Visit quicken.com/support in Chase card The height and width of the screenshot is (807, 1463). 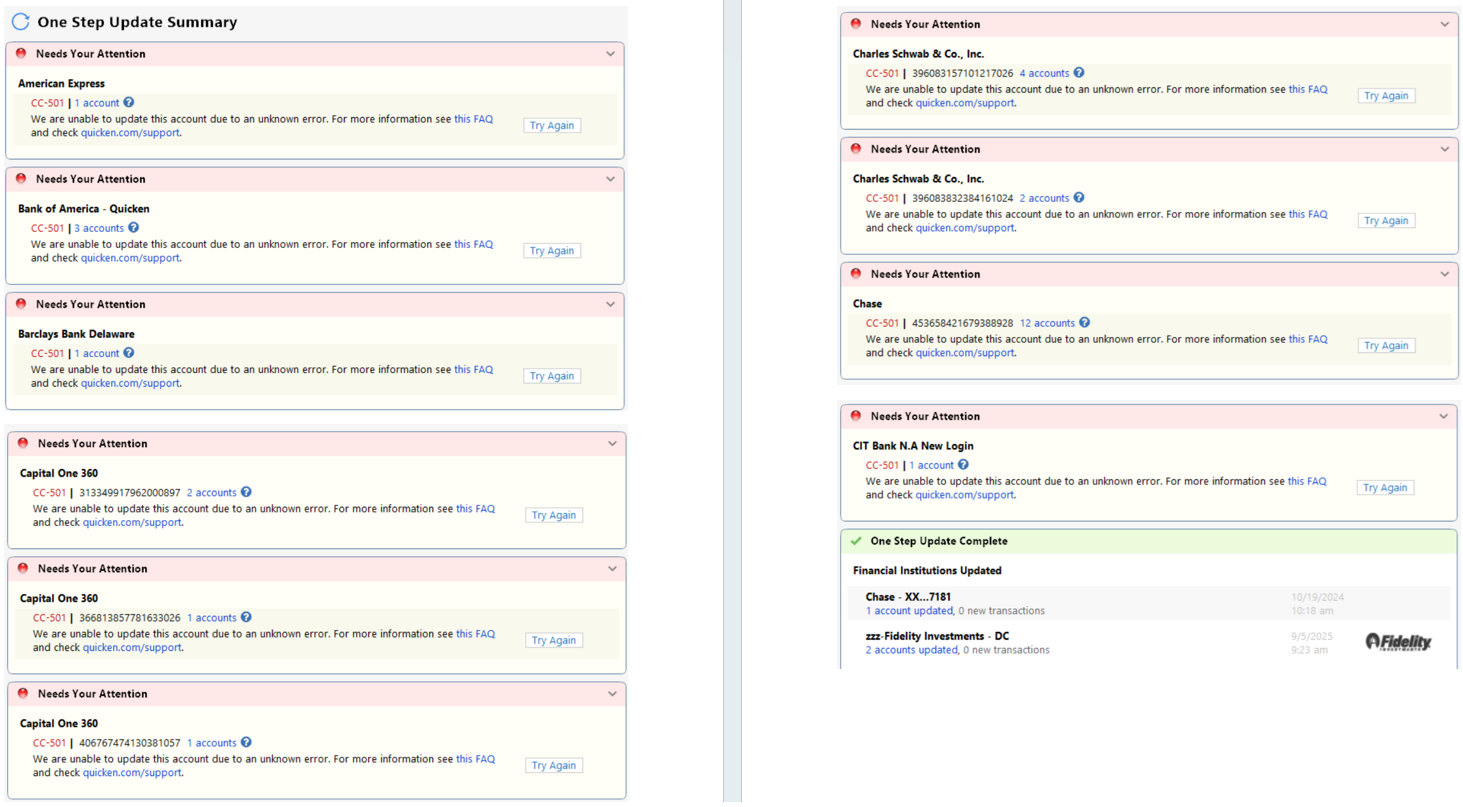pyautogui.click(x=965, y=352)
